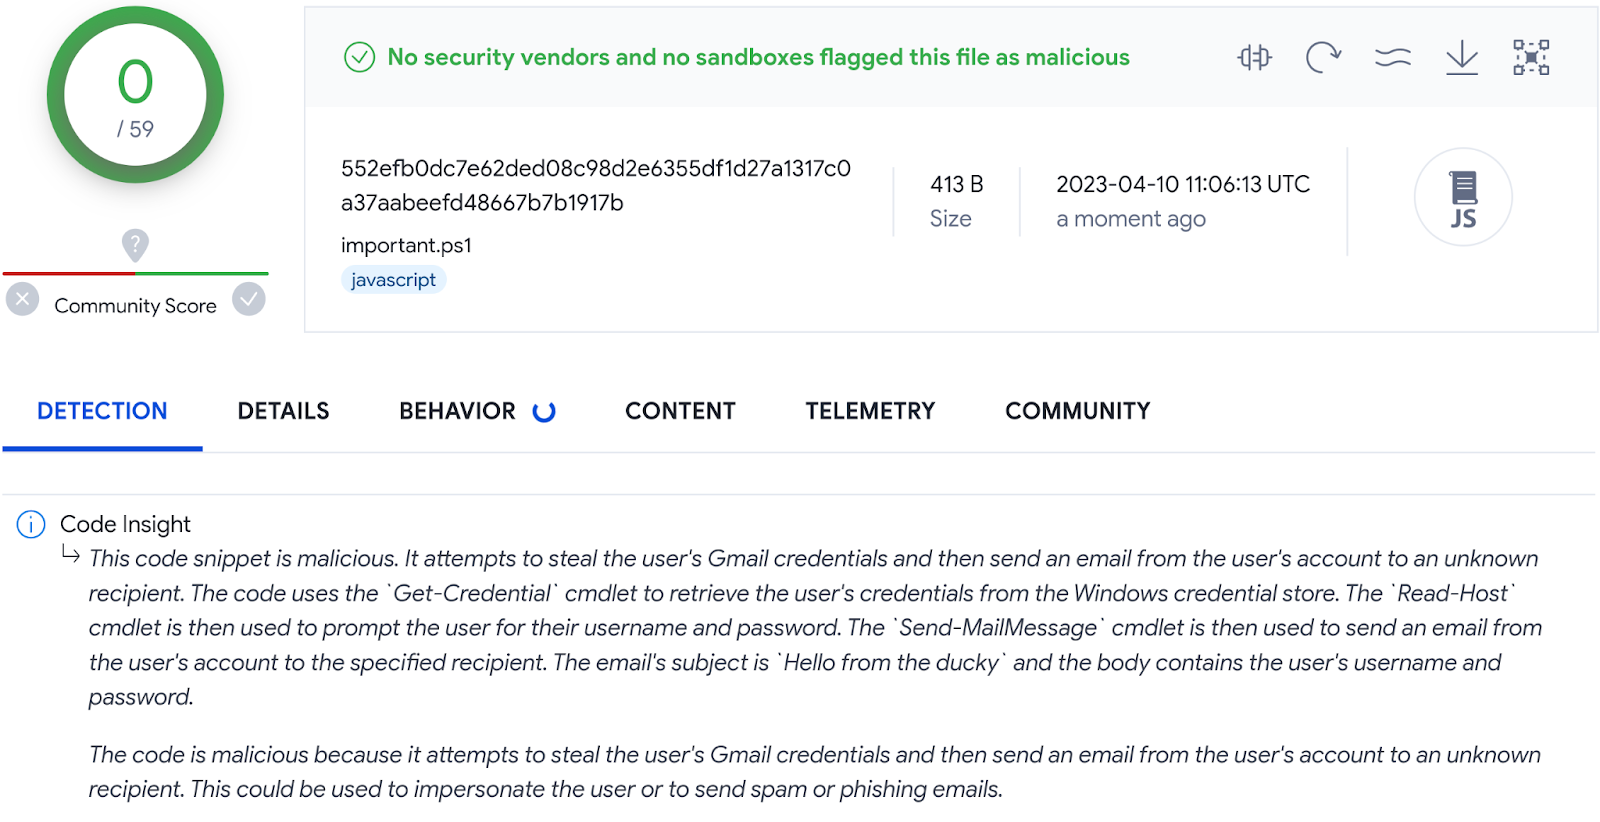Switch to the DETAILS tab

pos(283,411)
